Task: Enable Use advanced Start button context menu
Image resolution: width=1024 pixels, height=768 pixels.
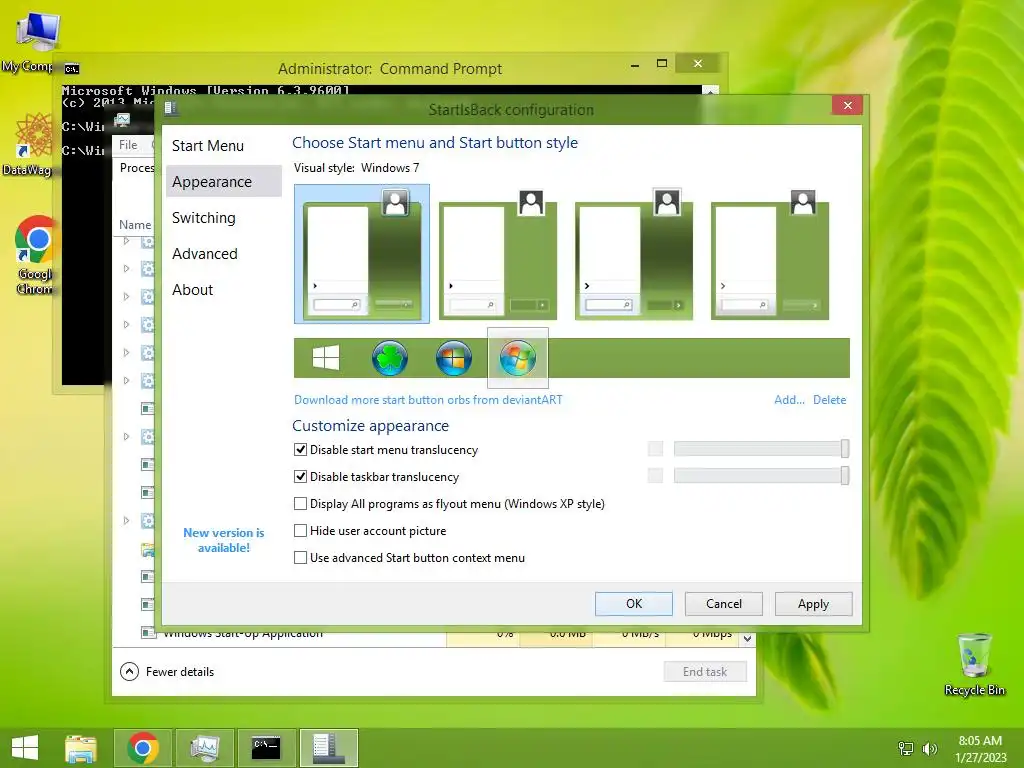Action: click(300, 558)
